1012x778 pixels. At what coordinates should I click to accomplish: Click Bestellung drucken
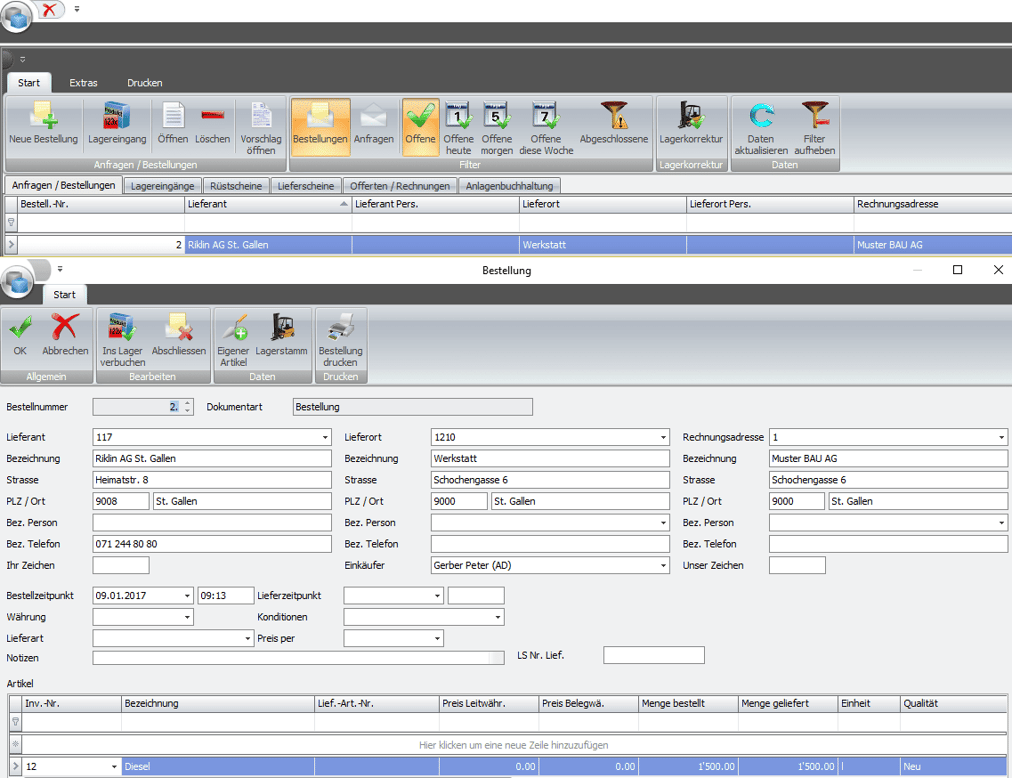pos(340,339)
